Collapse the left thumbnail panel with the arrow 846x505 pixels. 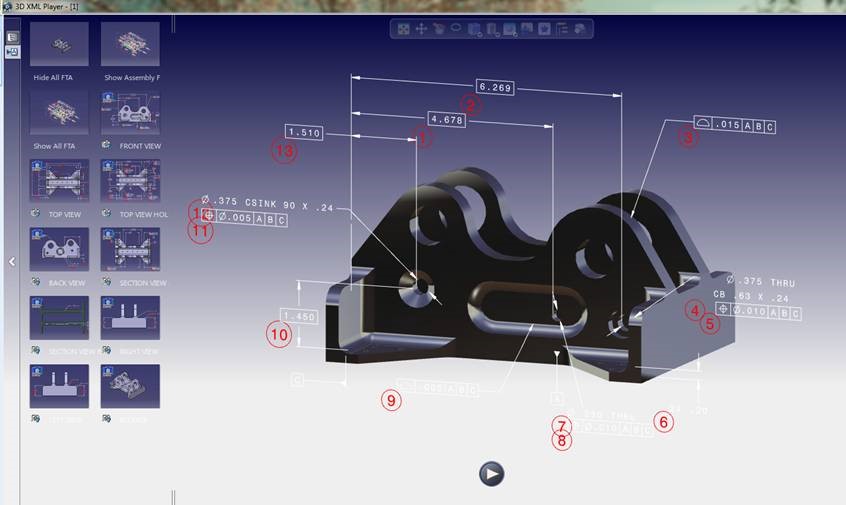(12, 262)
